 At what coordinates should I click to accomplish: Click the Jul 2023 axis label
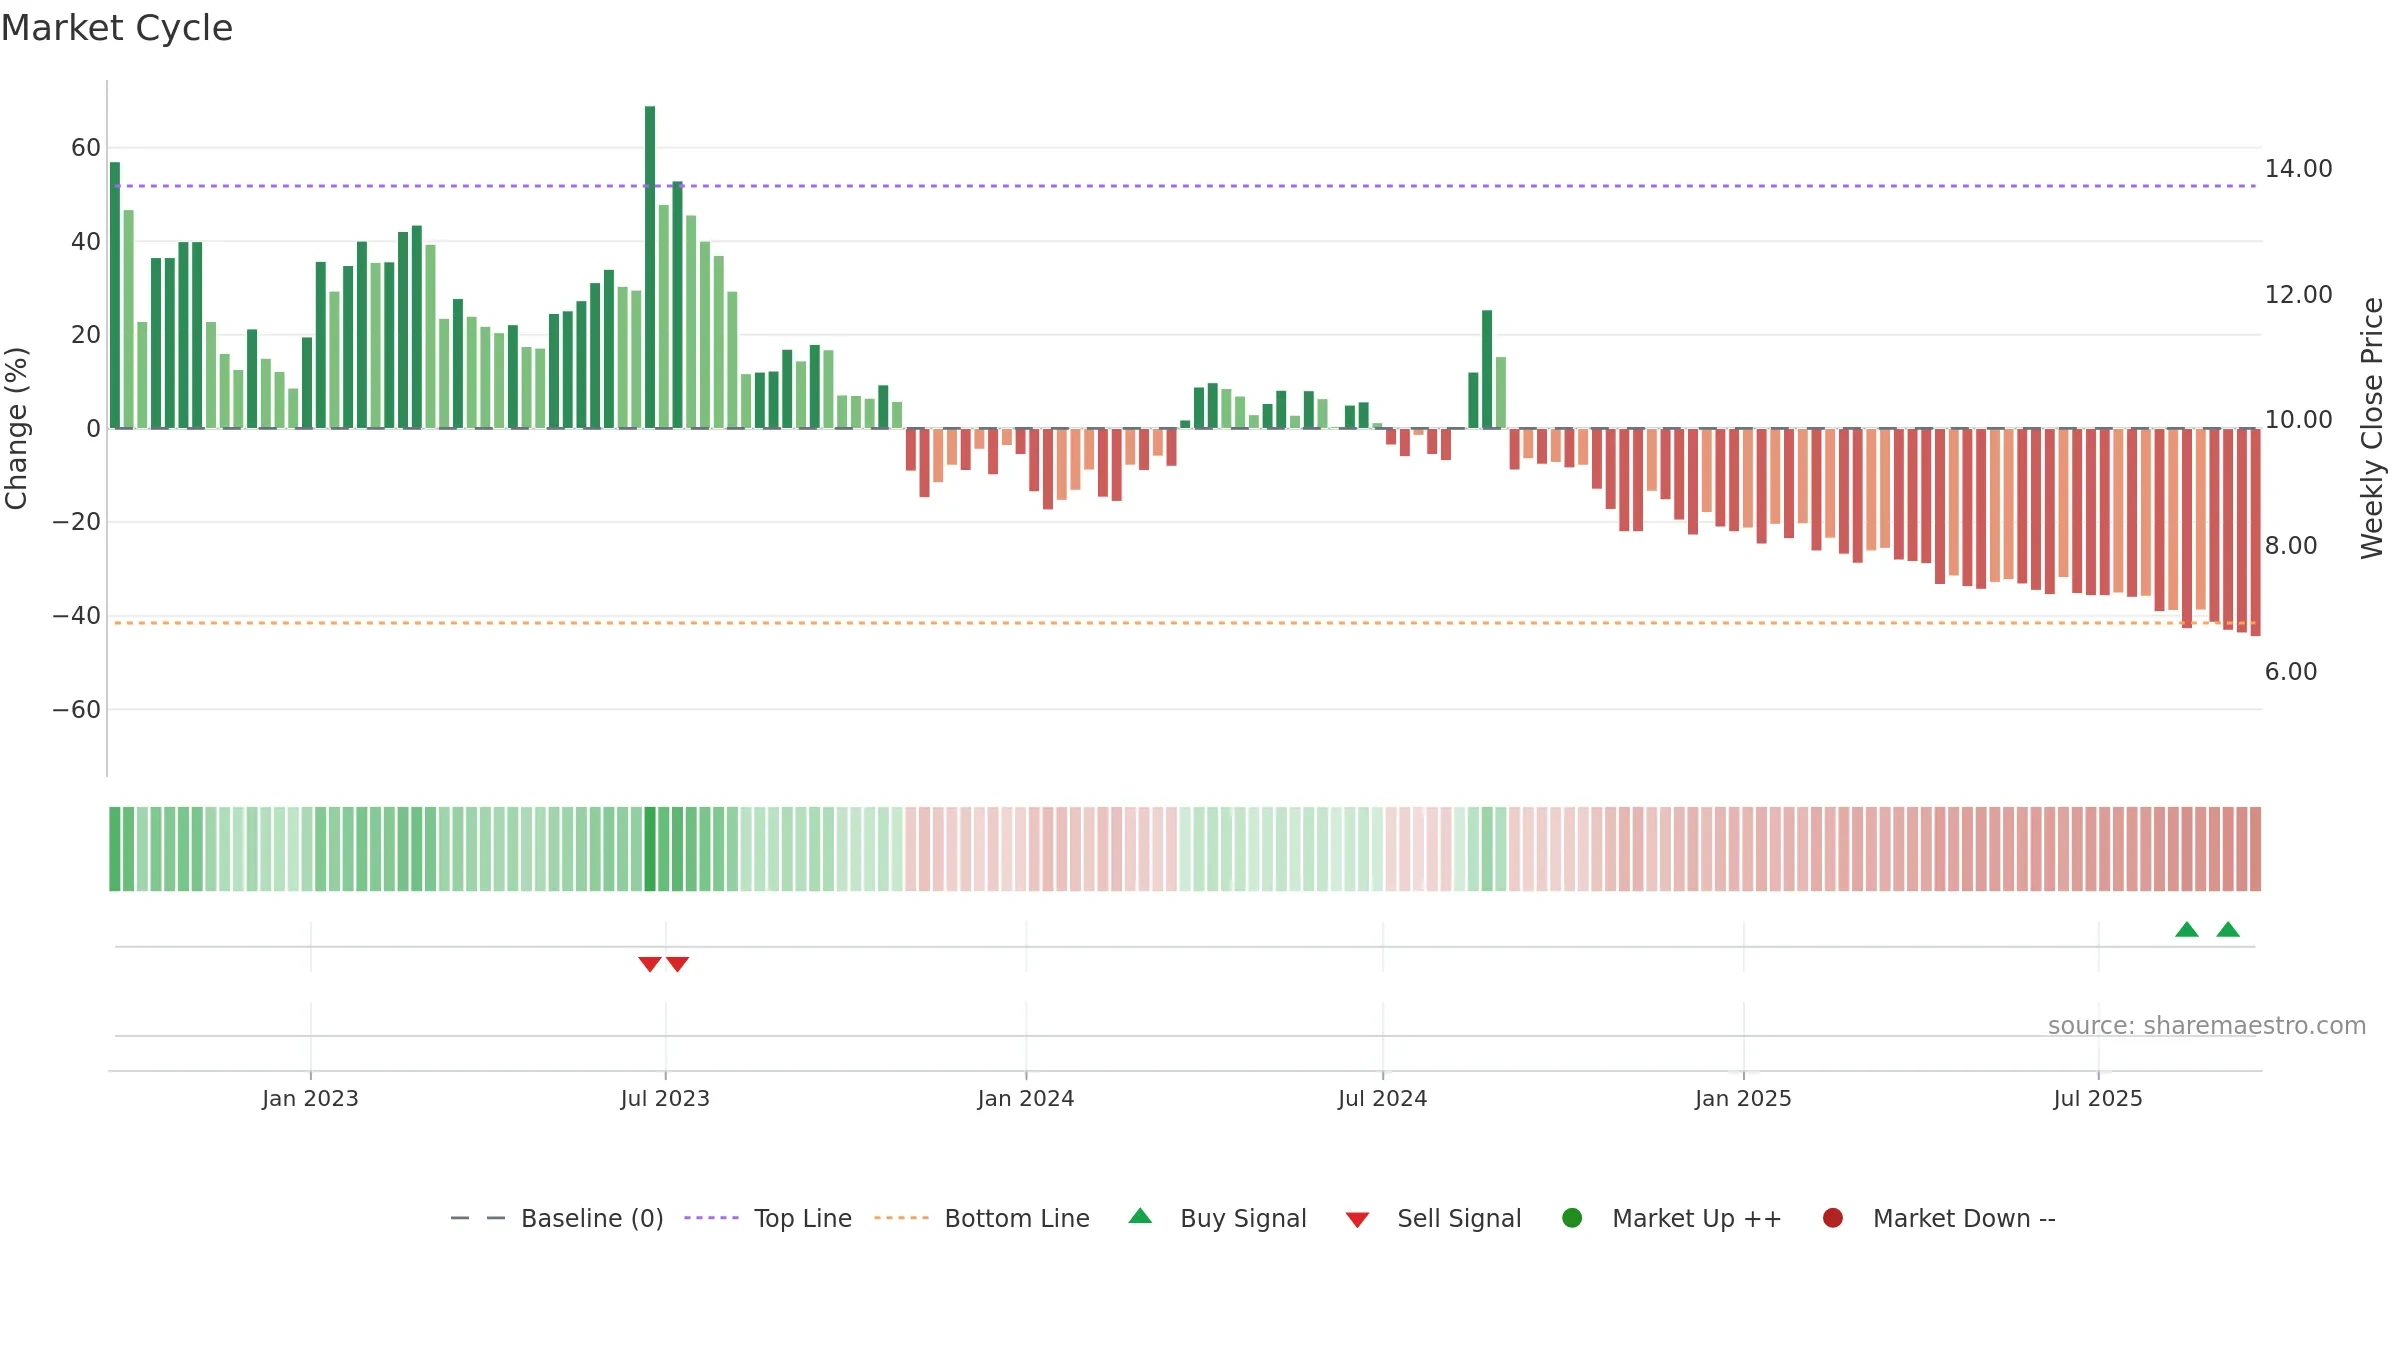[x=665, y=1098]
